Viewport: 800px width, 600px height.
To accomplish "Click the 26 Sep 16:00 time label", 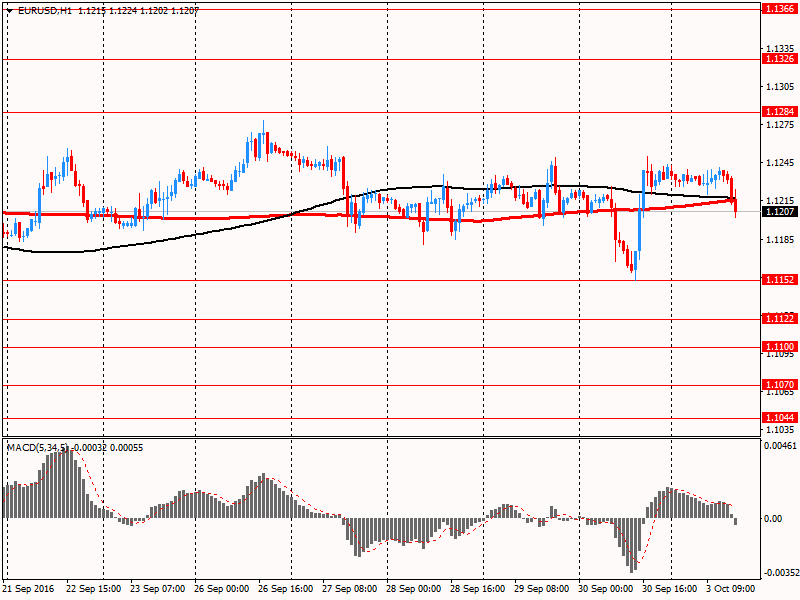I will click(286, 589).
